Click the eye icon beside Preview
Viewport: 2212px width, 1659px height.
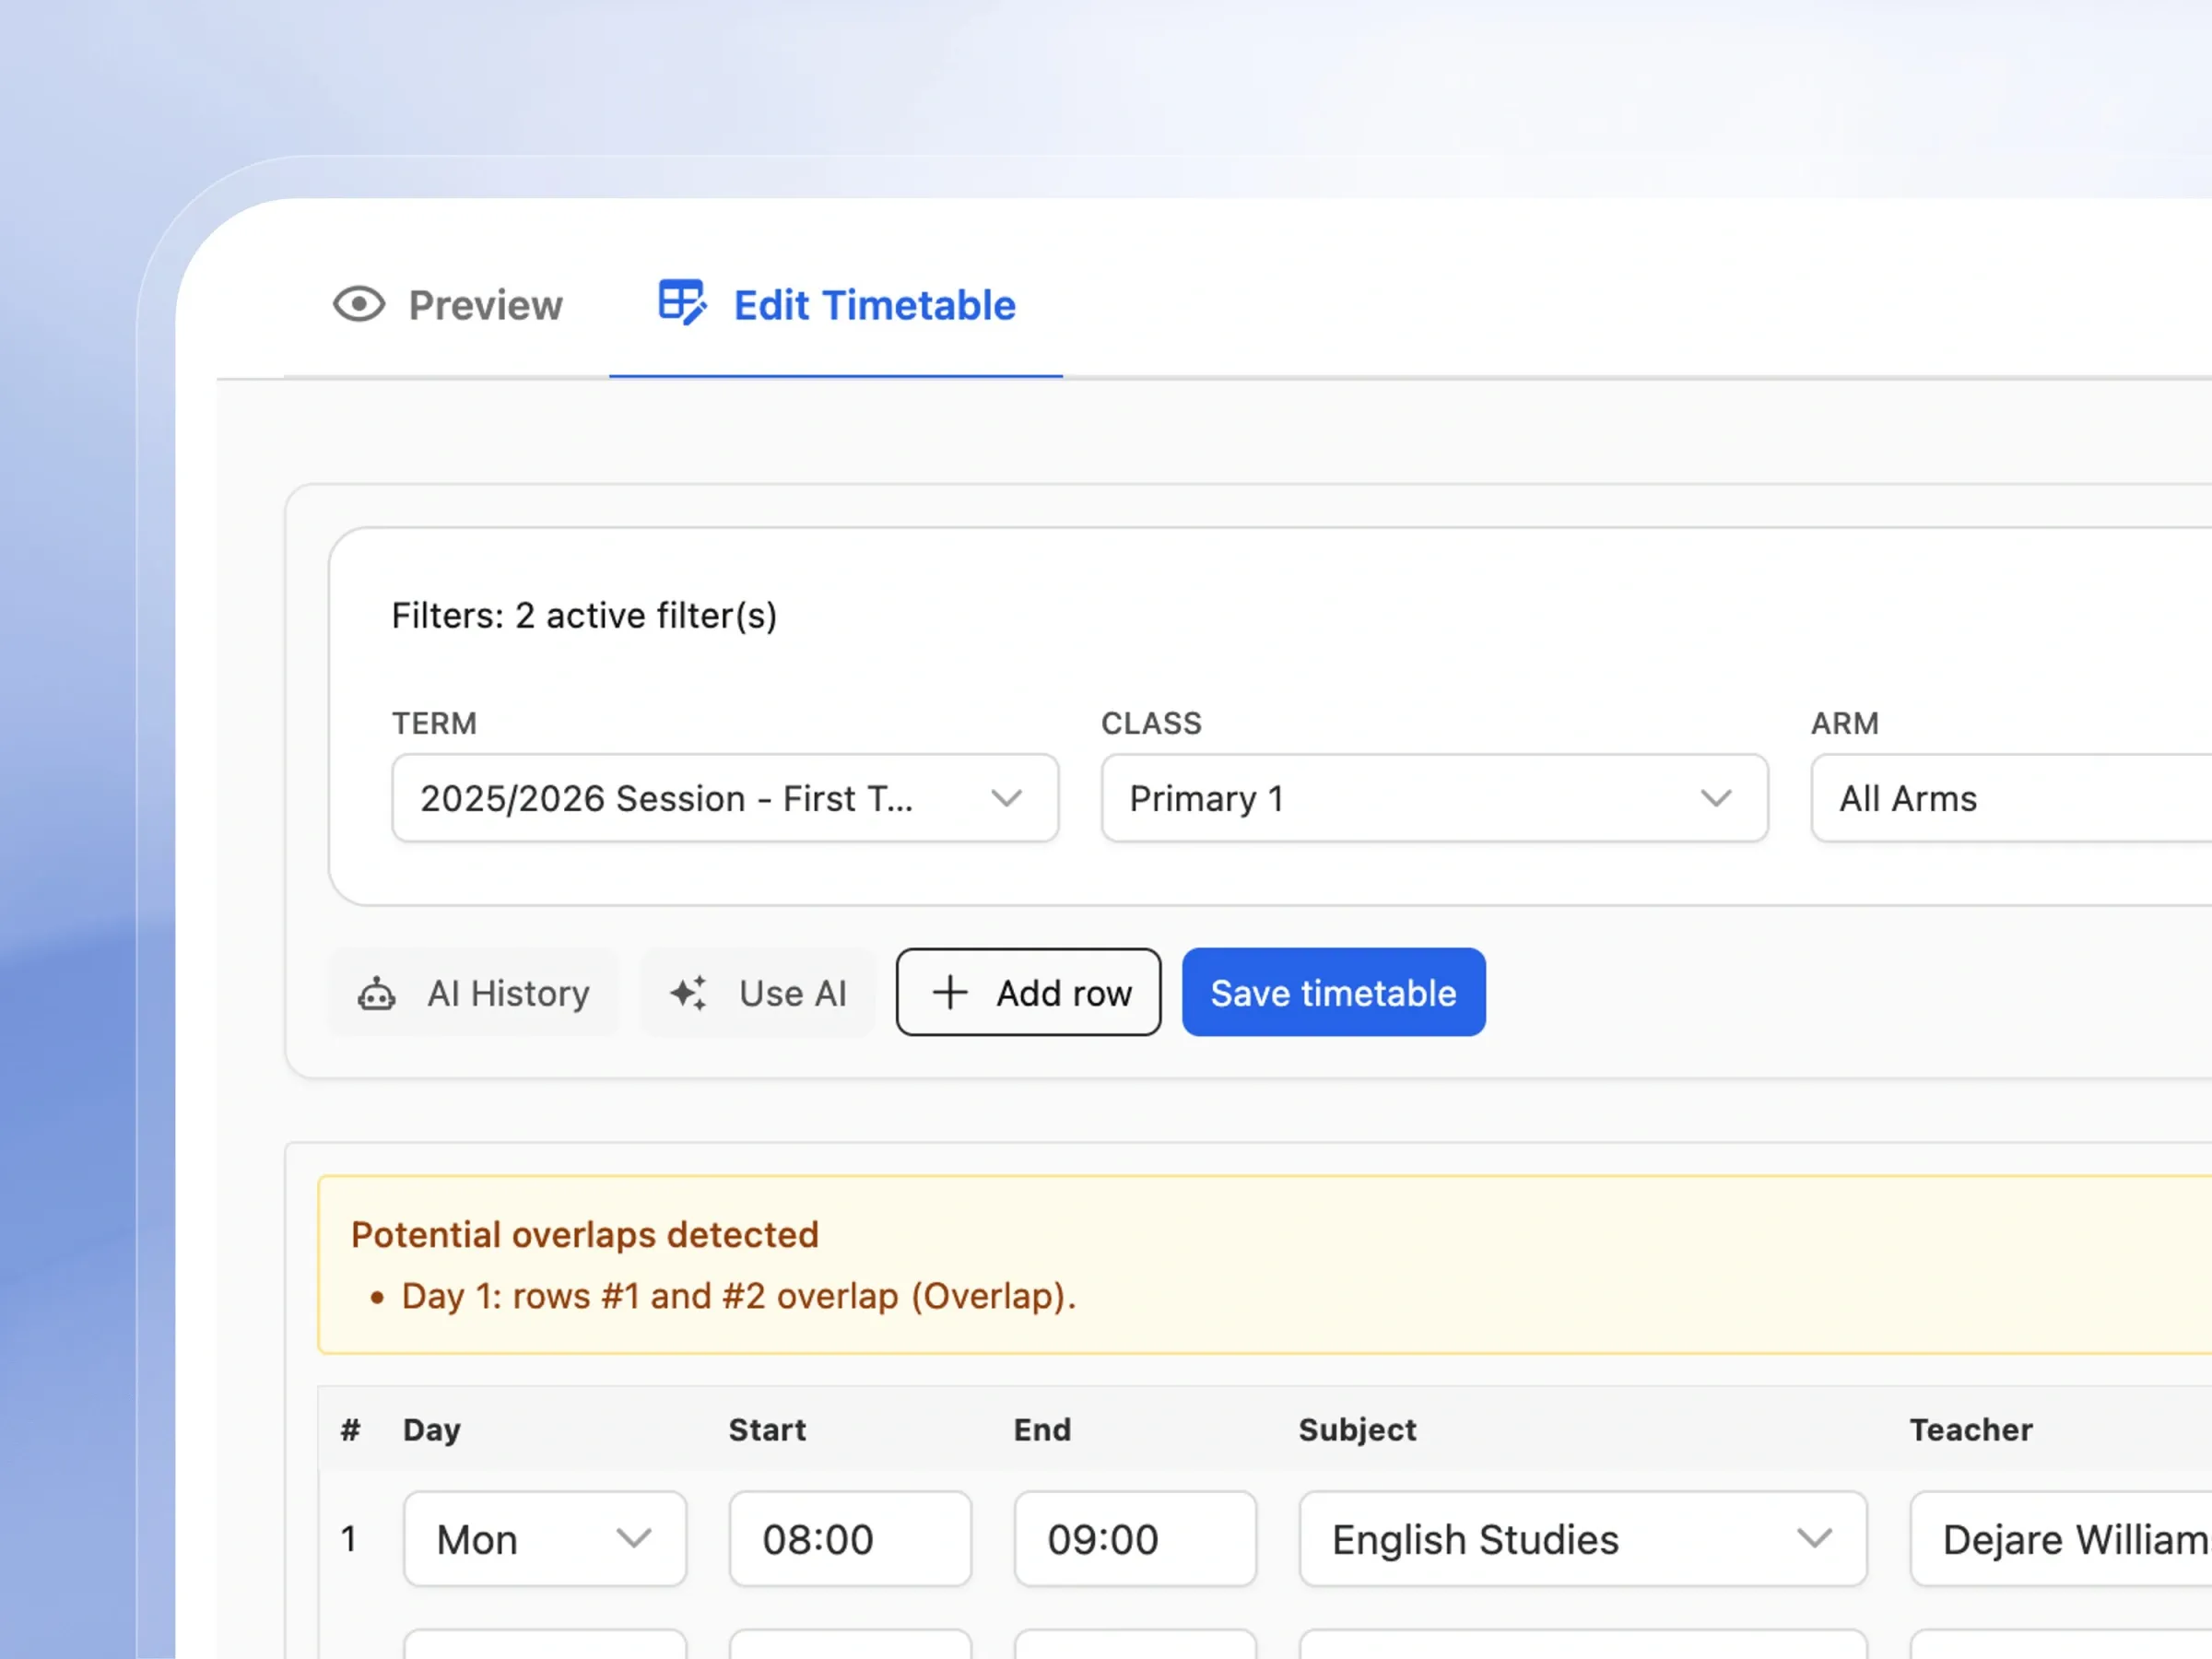click(359, 305)
